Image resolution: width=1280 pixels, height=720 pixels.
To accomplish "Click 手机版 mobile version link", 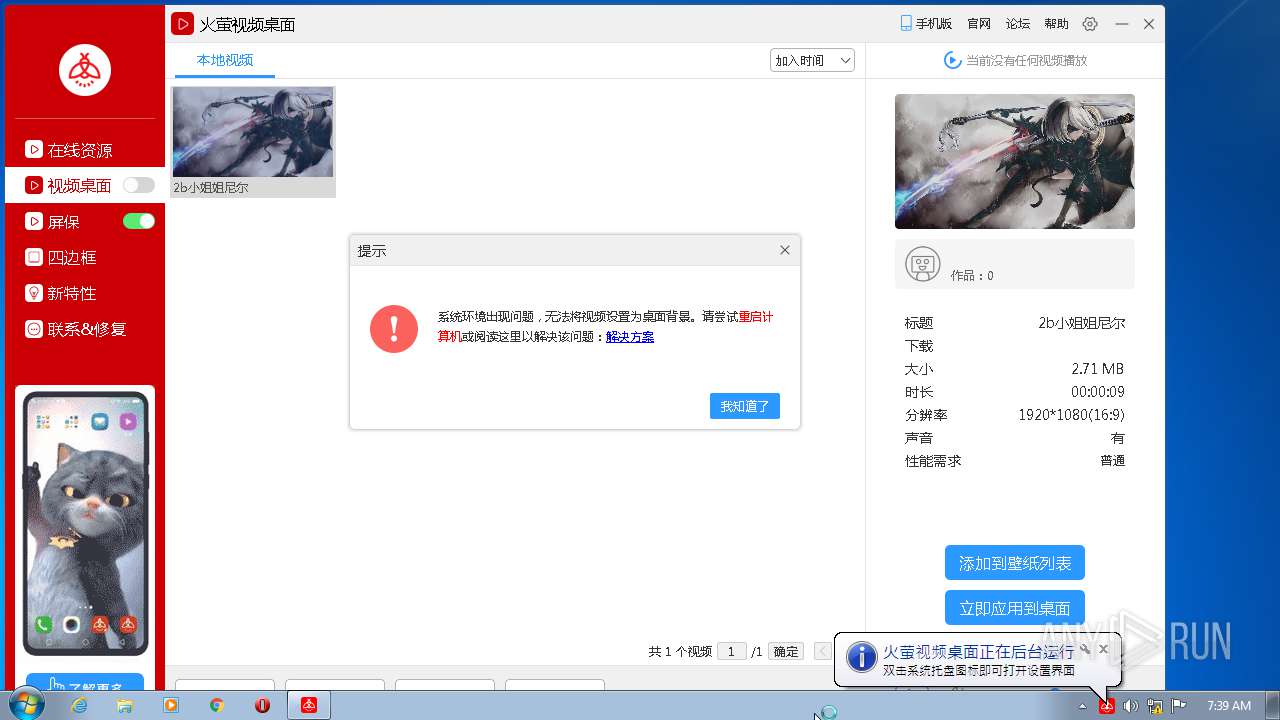I will [925, 24].
